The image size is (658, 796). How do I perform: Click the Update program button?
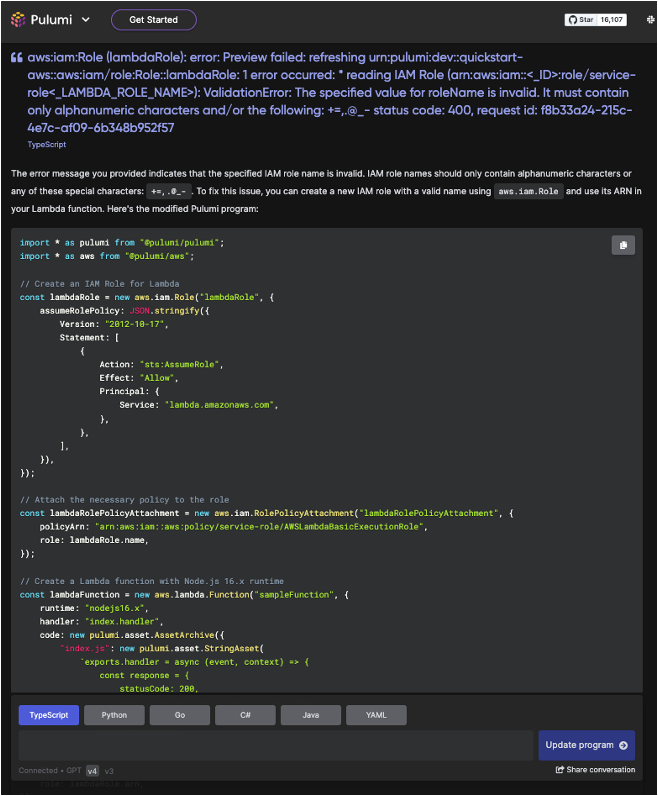[x=586, y=745]
